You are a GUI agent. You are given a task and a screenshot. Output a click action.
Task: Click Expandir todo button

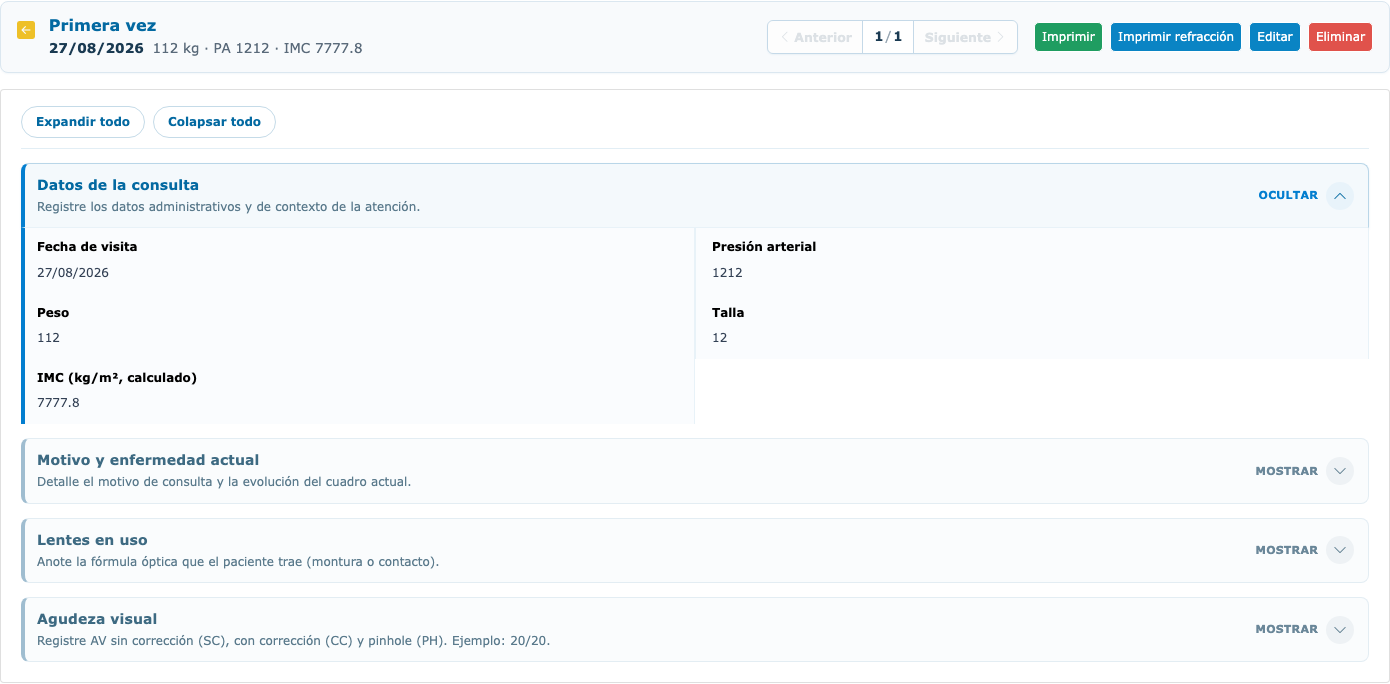pos(83,122)
